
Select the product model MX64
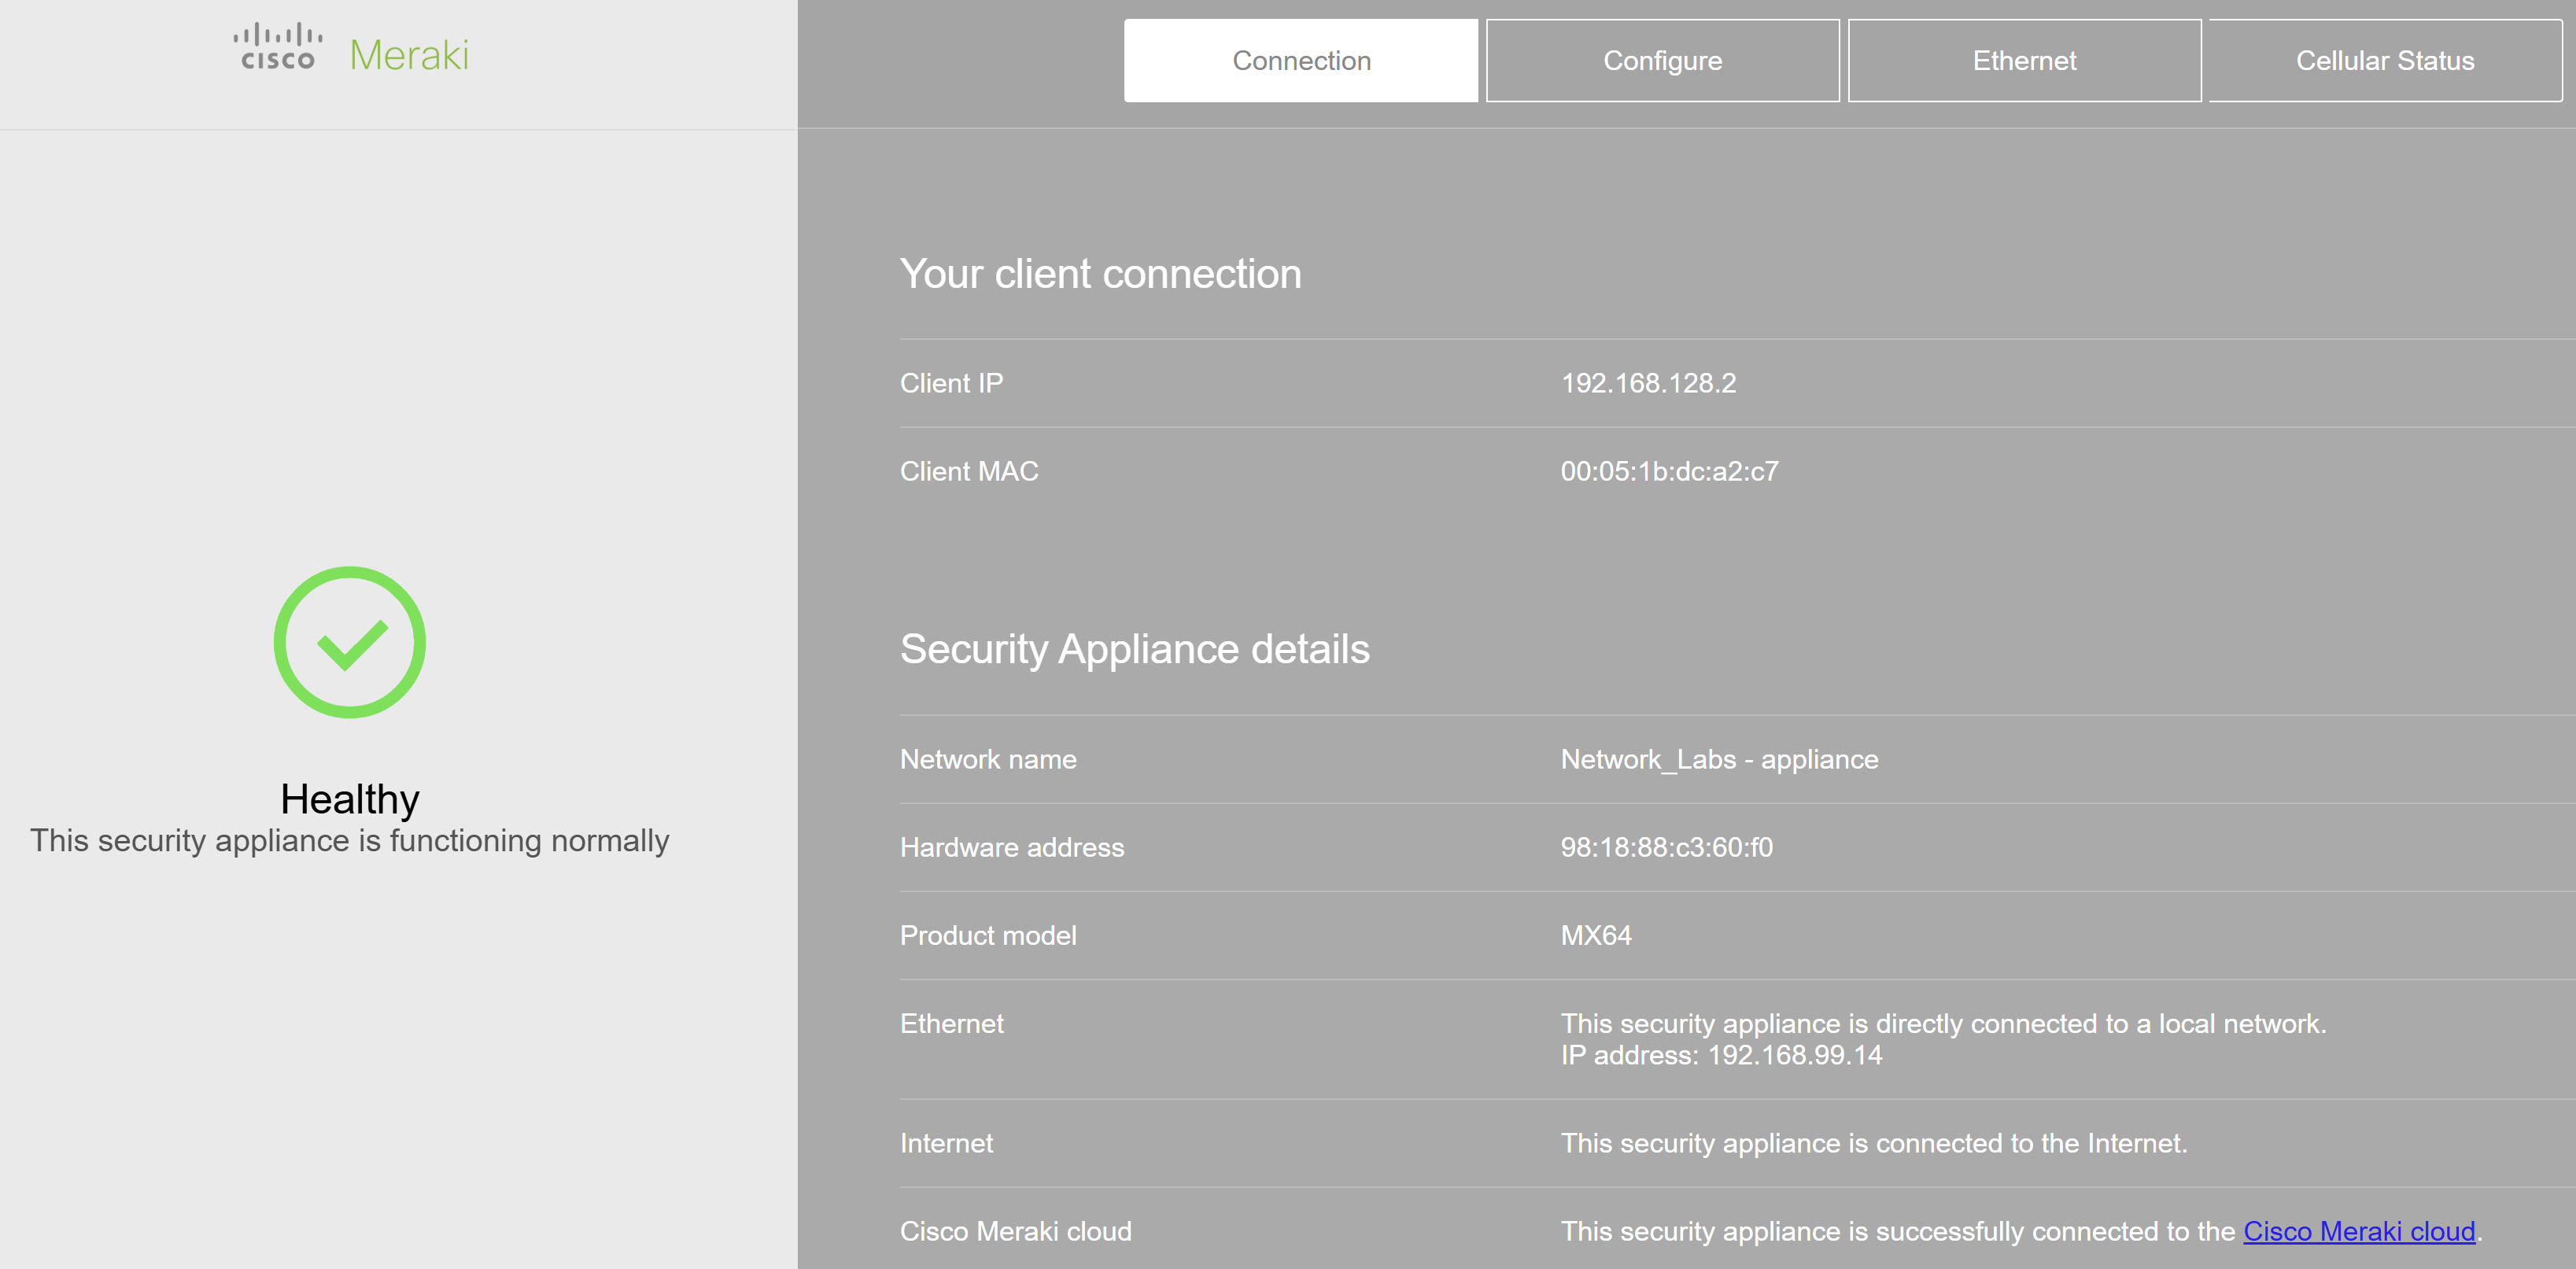click(1596, 935)
